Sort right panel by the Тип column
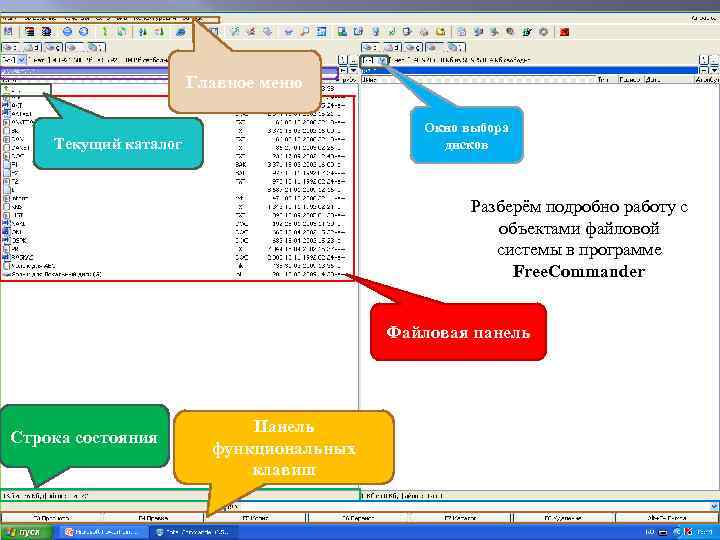The height and width of the screenshot is (540, 720). pyautogui.click(x=606, y=79)
